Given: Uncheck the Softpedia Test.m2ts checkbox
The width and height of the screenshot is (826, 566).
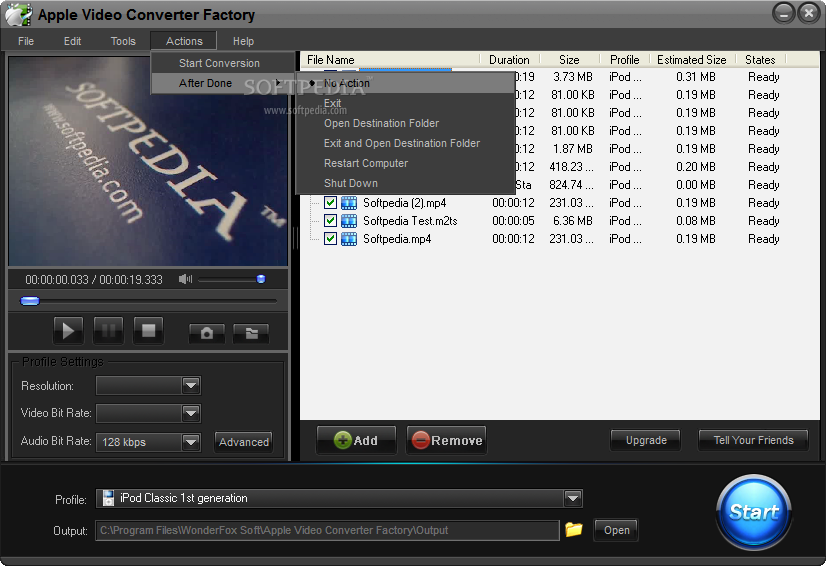Looking at the screenshot, I should pos(330,221).
